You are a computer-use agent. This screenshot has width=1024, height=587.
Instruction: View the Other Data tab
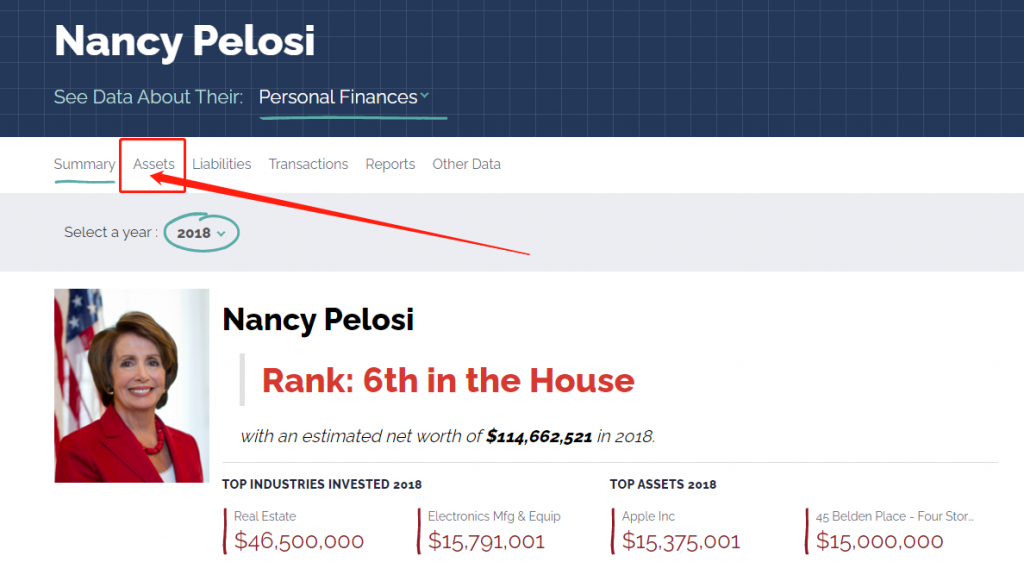pos(466,164)
